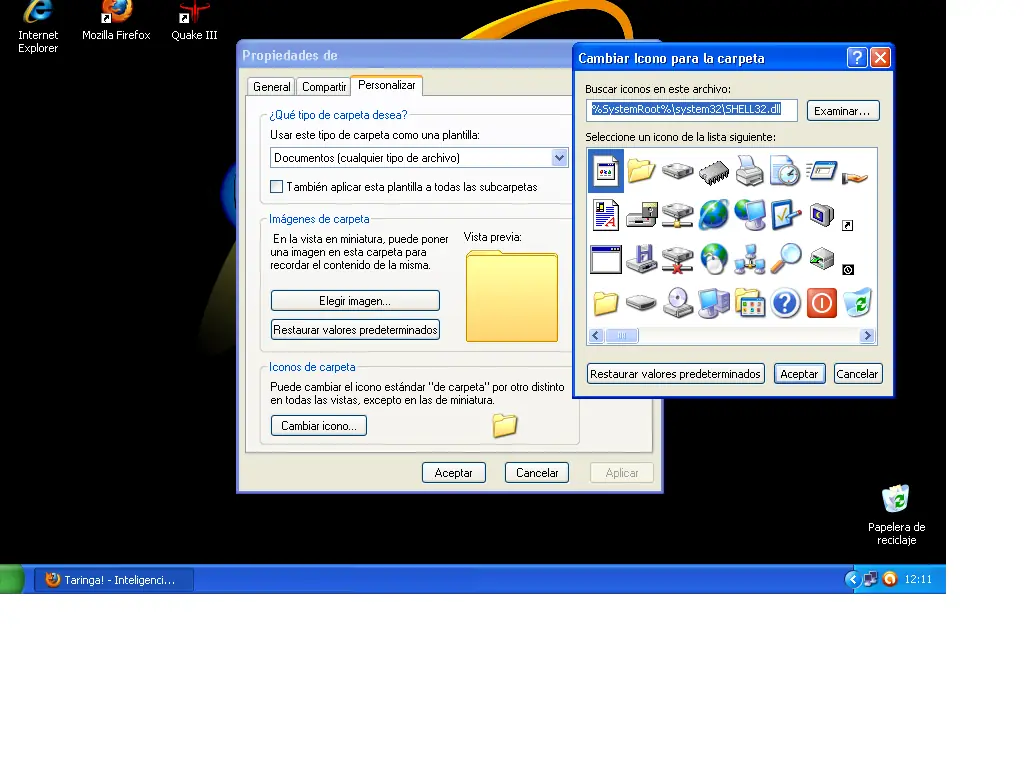
Task: Choose the blue question mark help icon
Action: pyautogui.click(x=786, y=304)
